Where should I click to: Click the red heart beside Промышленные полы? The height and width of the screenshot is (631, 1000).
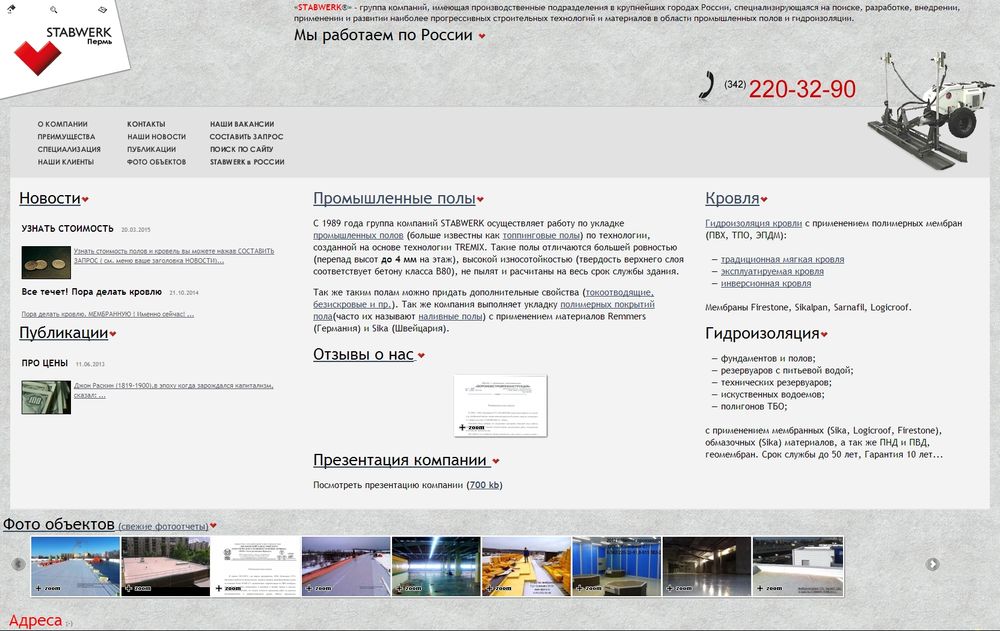(x=480, y=200)
